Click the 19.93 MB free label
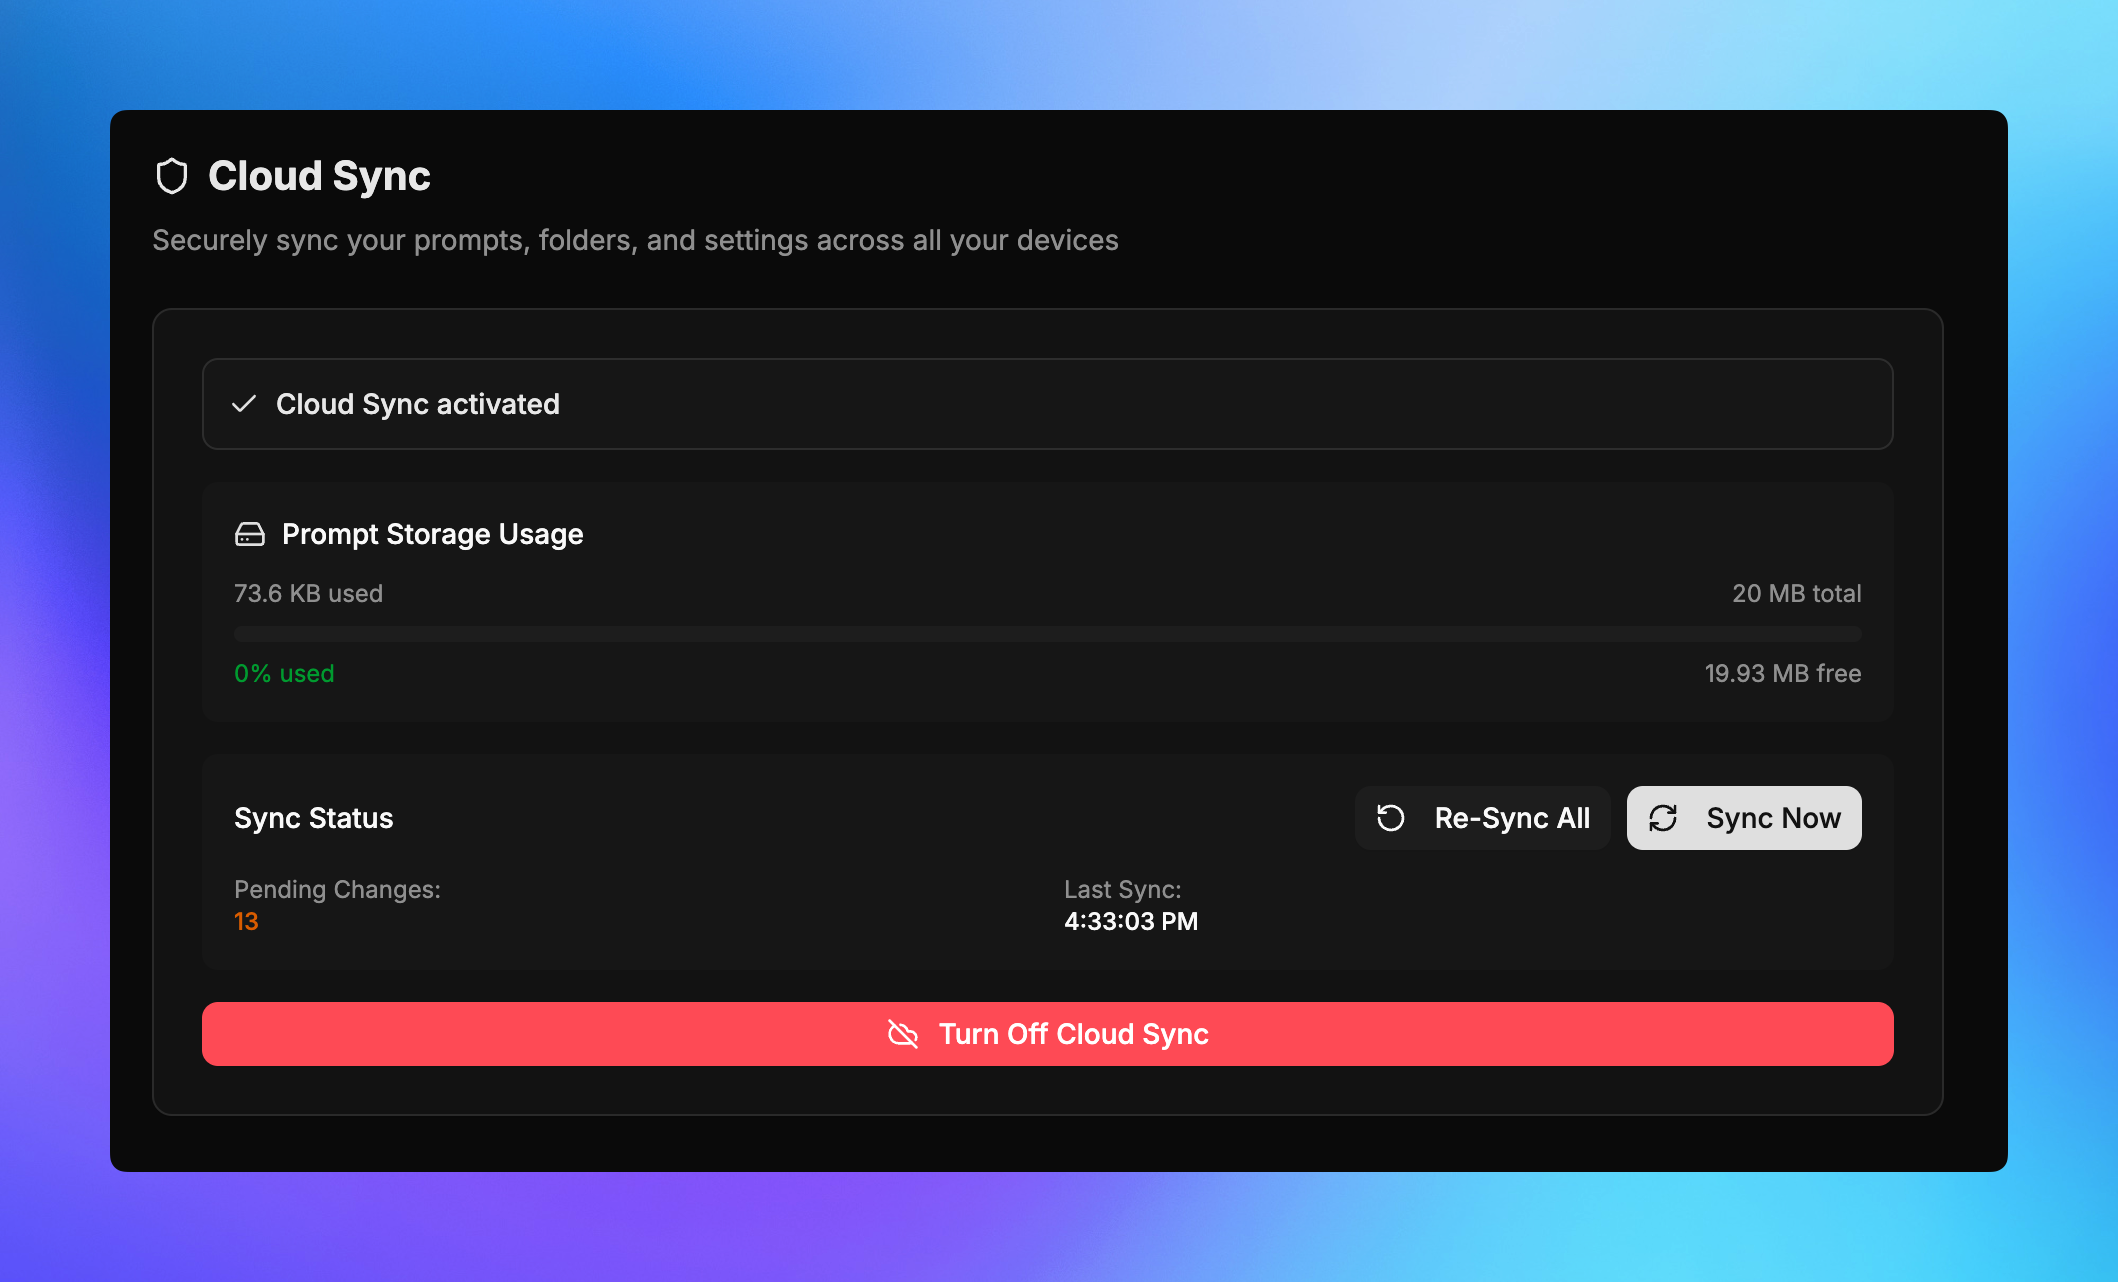Screen dimensions: 2118x1282 click(x=1782, y=673)
